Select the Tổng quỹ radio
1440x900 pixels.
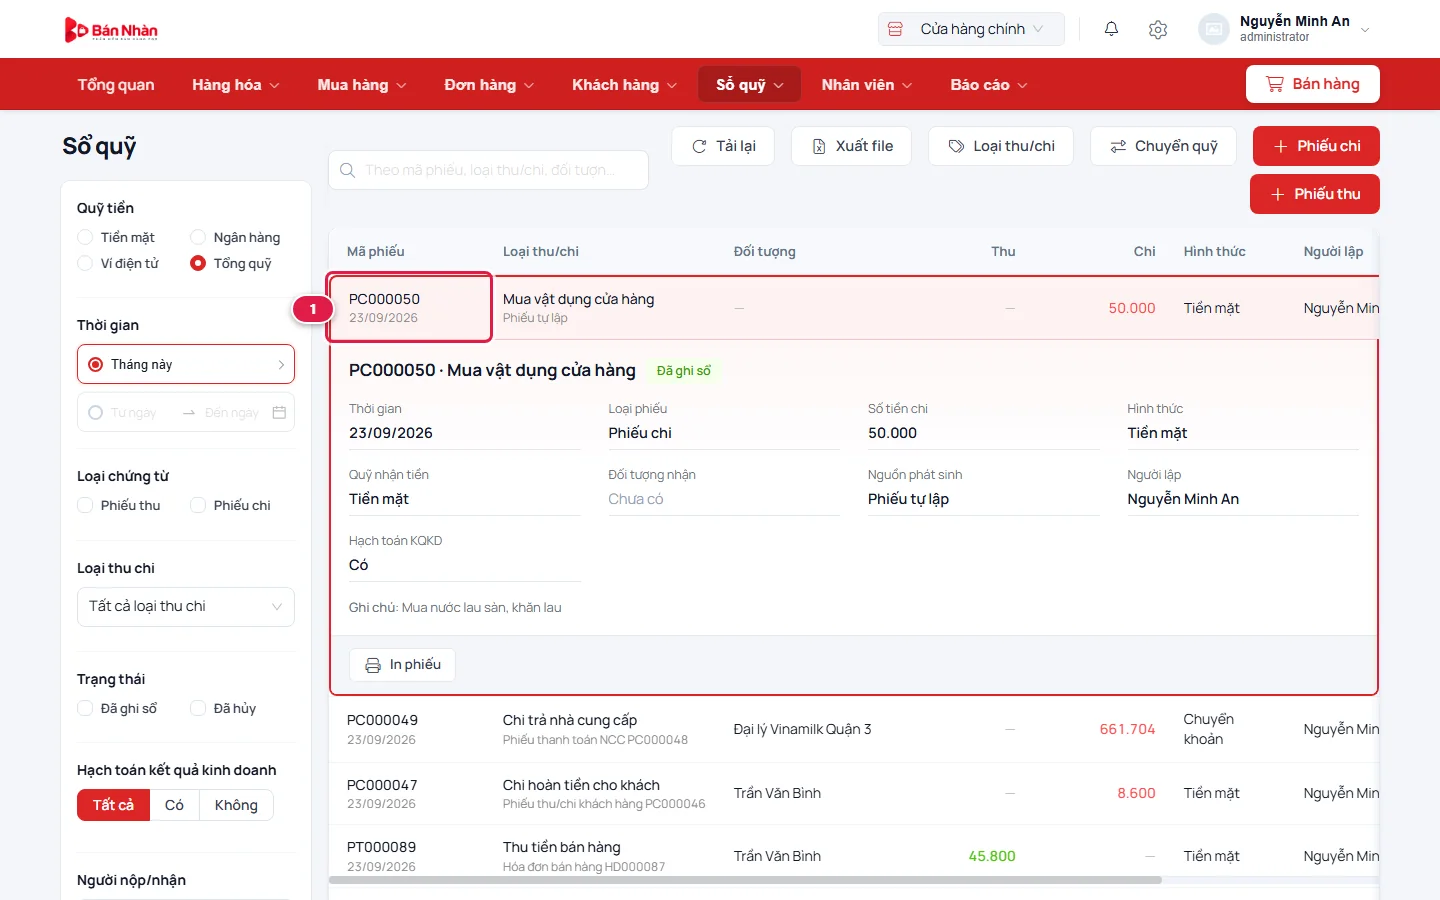pyautogui.click(x=198, y=263)
